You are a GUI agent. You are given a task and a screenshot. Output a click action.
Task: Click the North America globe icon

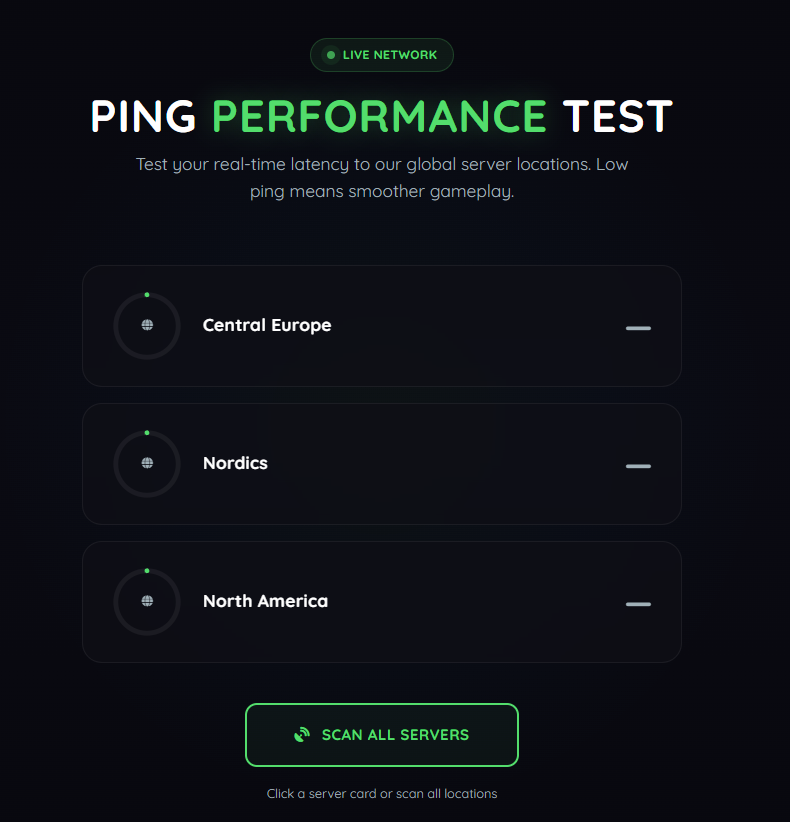point(147,601)
